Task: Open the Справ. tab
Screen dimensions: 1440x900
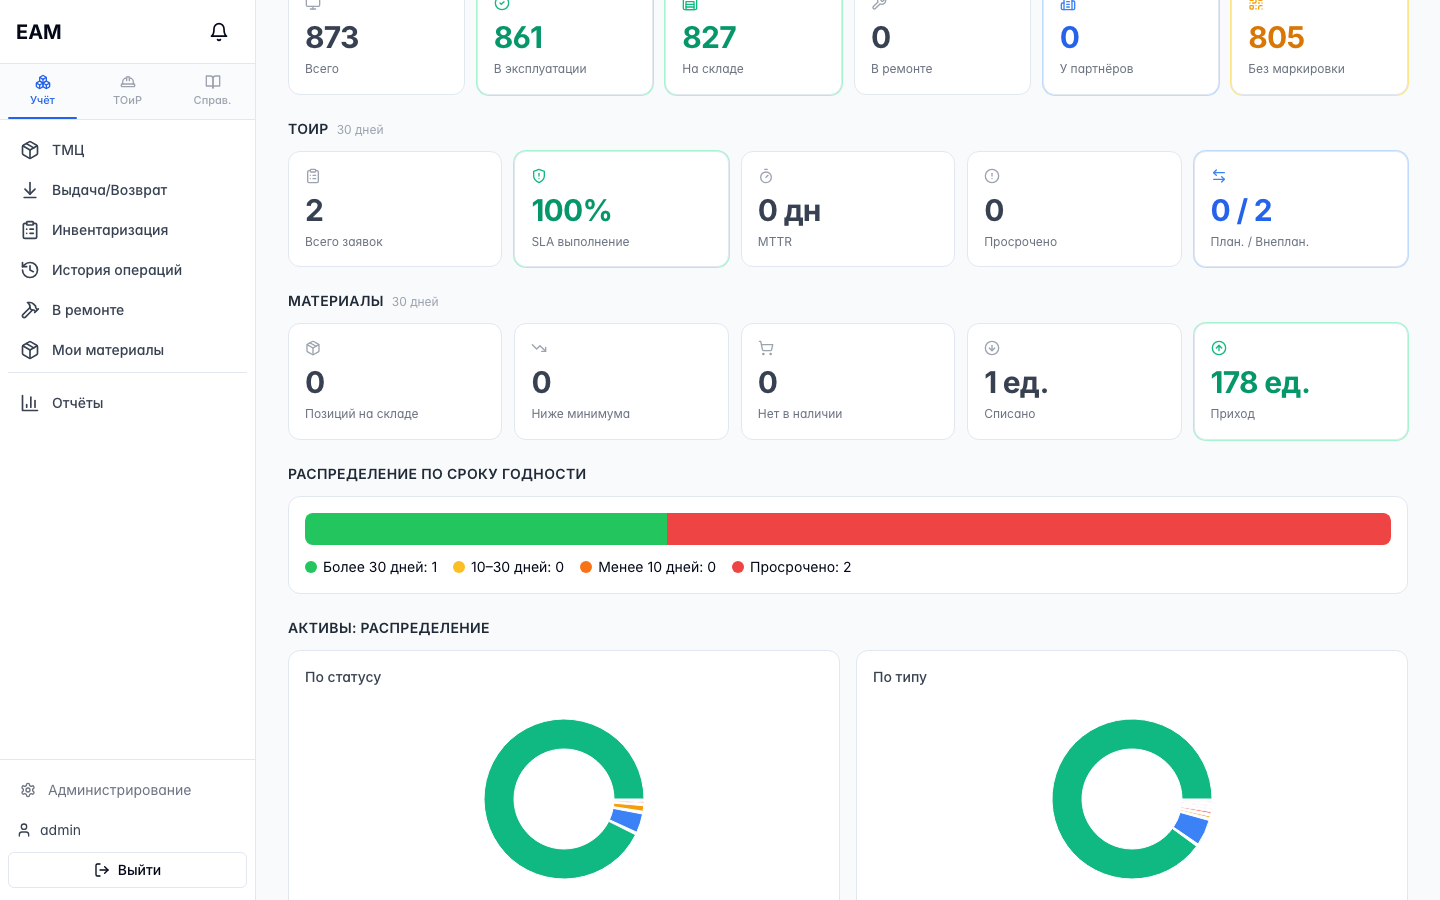Action: [212, 91]
